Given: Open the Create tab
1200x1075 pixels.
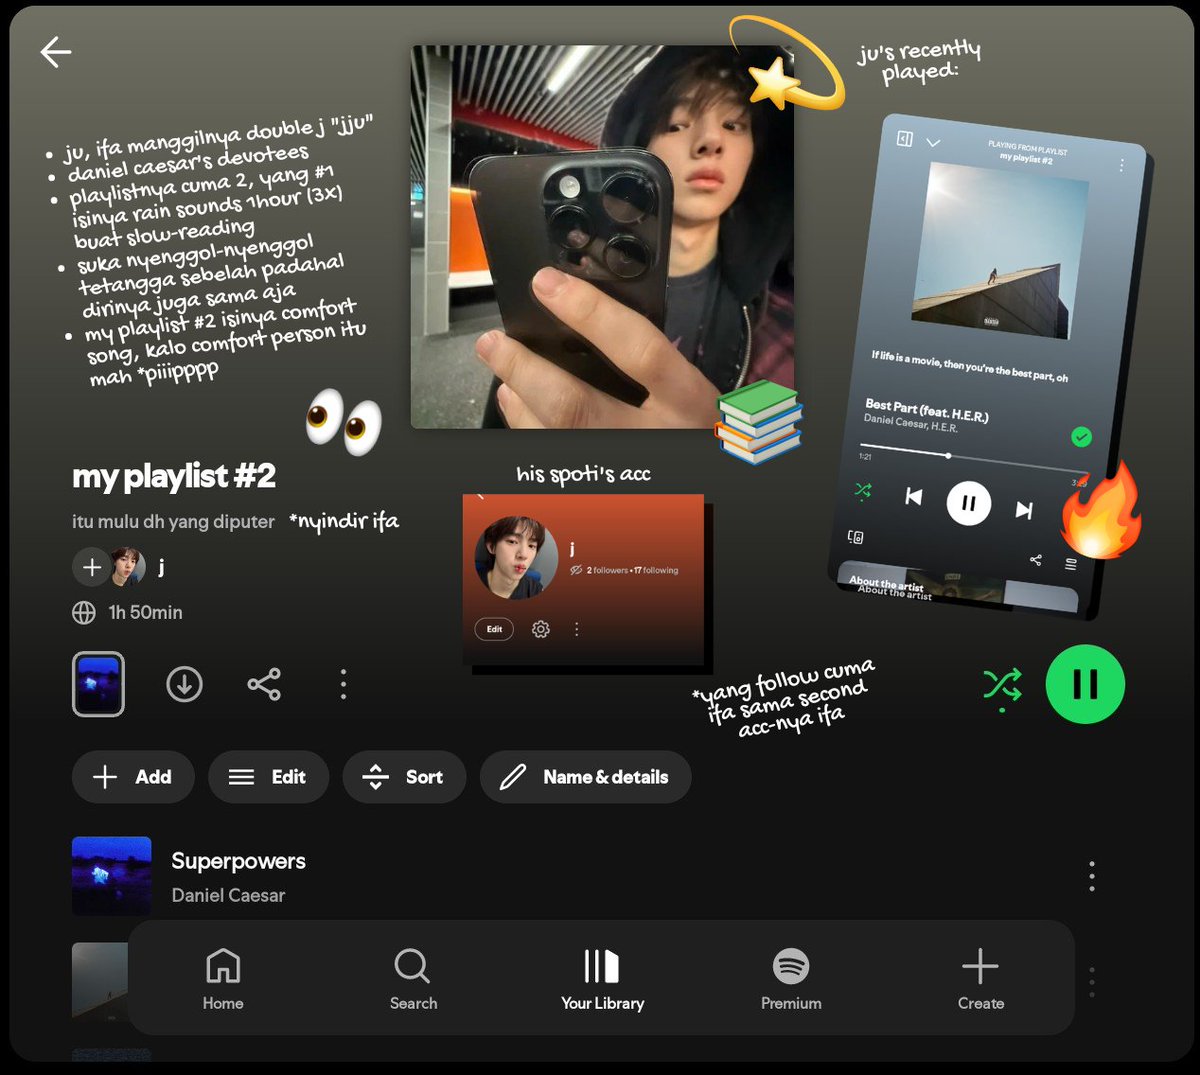Looking at the screenshot, I should pyautogui.click(x=980, y=979).
